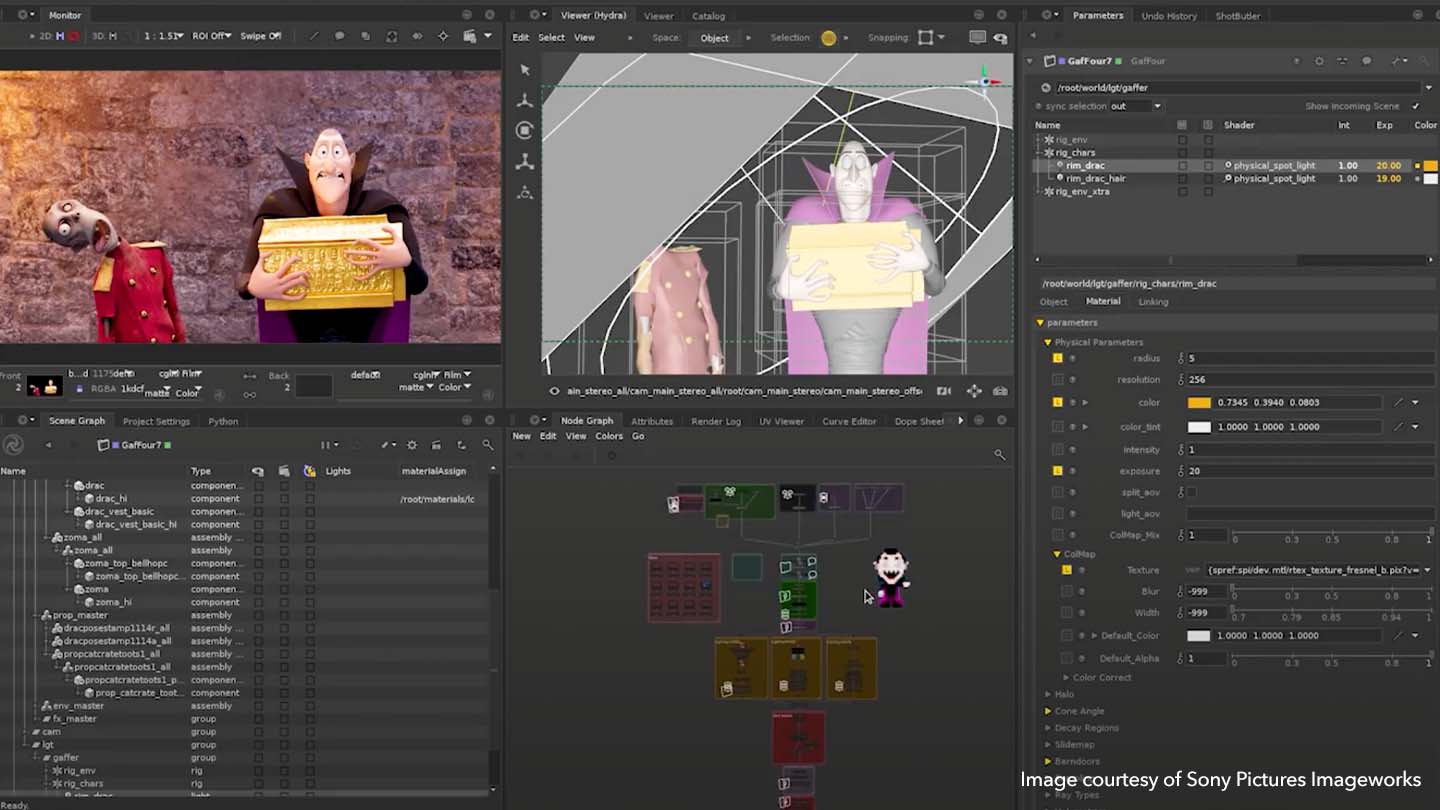Open the sync selection out dropdown
Viewport: 1440px width, 810px height.
pos(1137,106)
